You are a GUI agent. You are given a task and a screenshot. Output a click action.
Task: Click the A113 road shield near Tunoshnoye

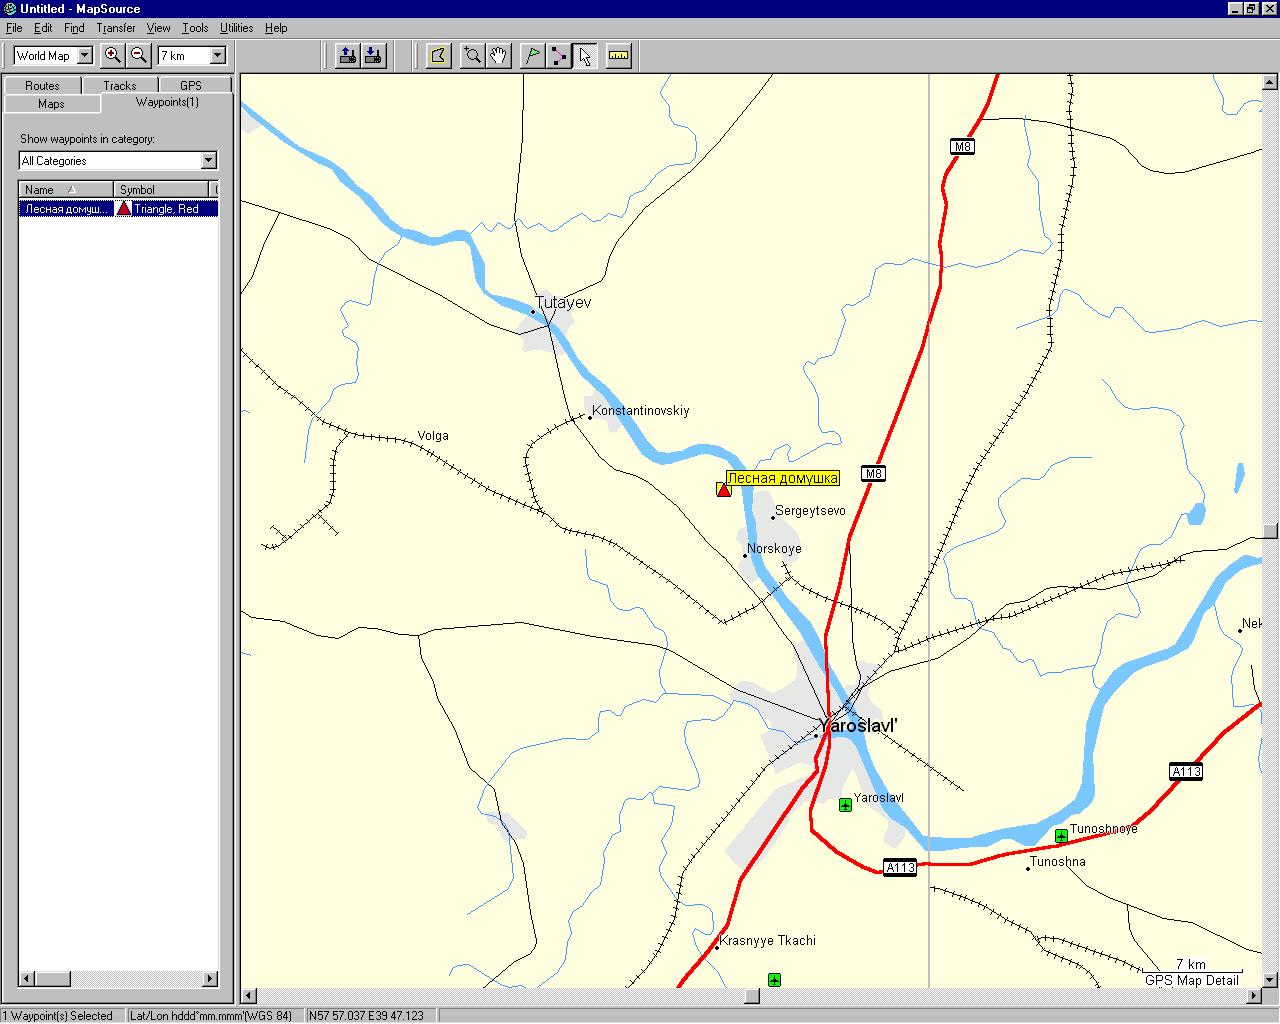1186,772
